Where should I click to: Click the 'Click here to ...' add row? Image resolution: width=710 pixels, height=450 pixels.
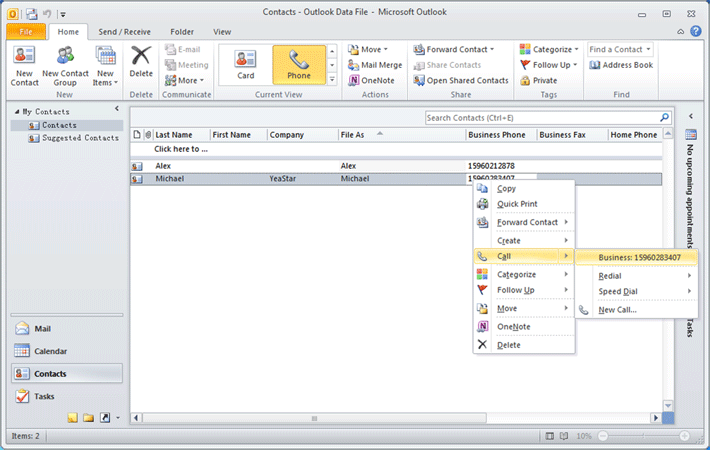396,149
